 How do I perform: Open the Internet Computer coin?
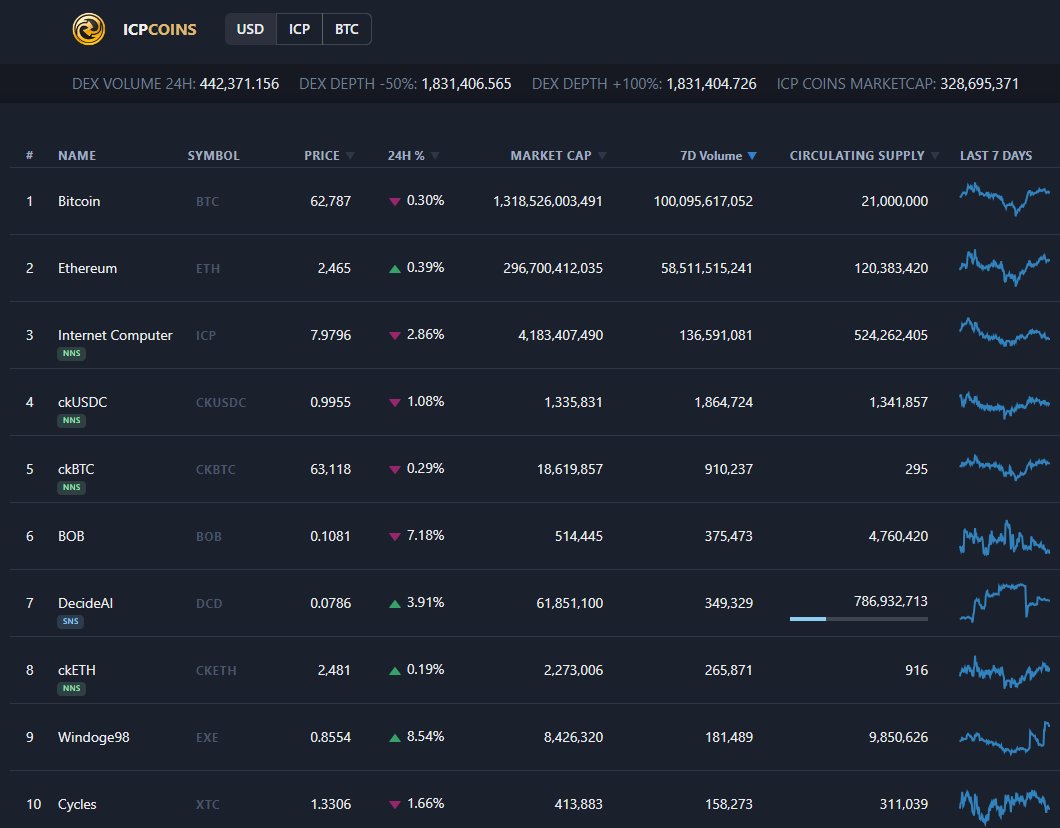coord(115,335)
